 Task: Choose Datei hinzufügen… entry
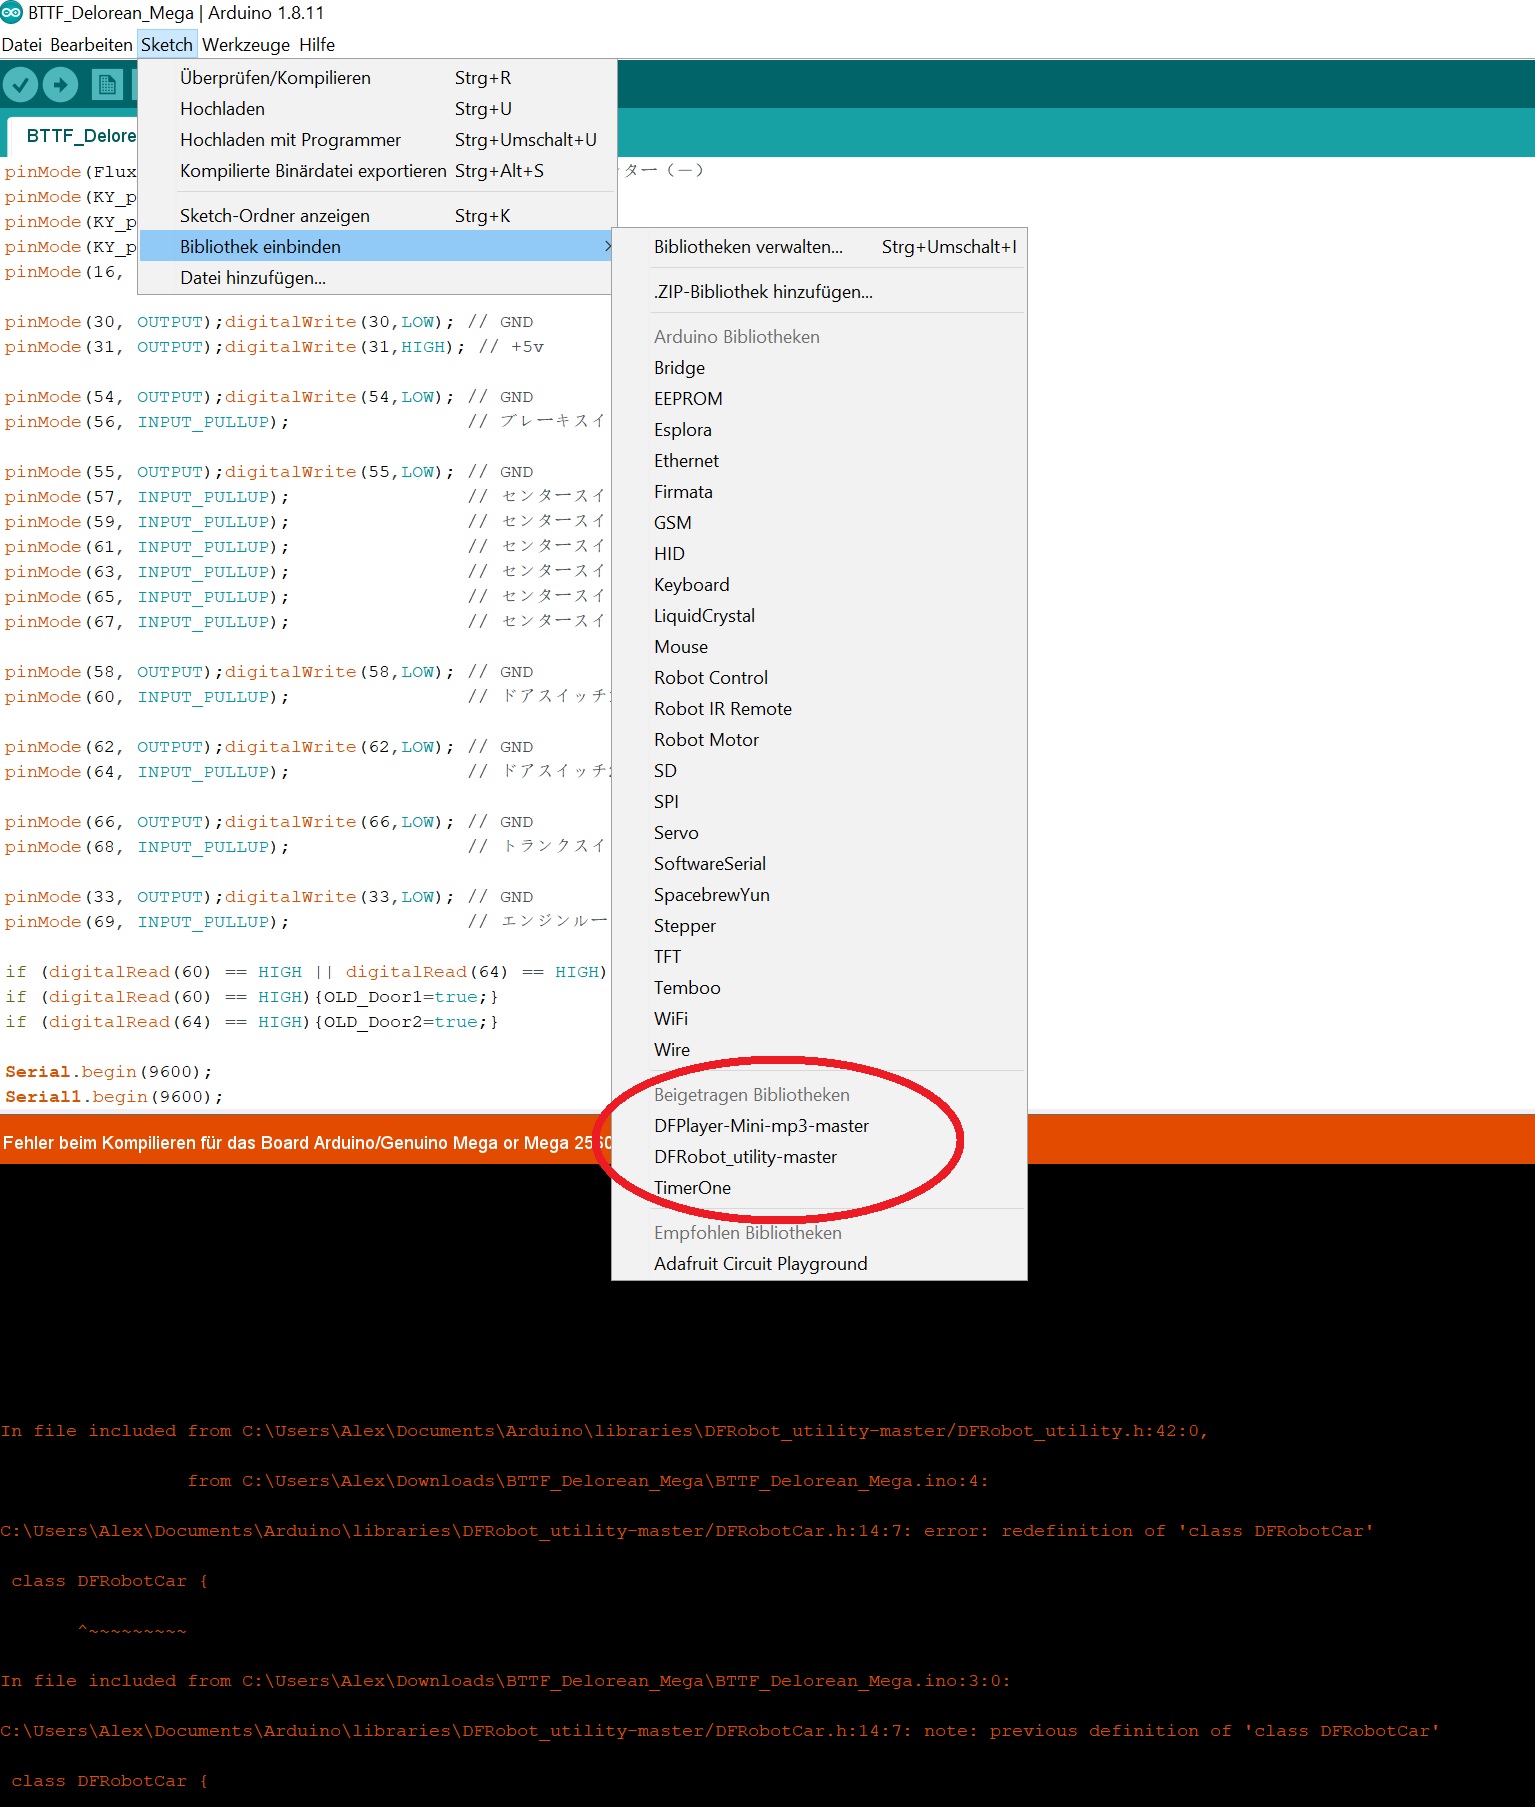point(376,278)
